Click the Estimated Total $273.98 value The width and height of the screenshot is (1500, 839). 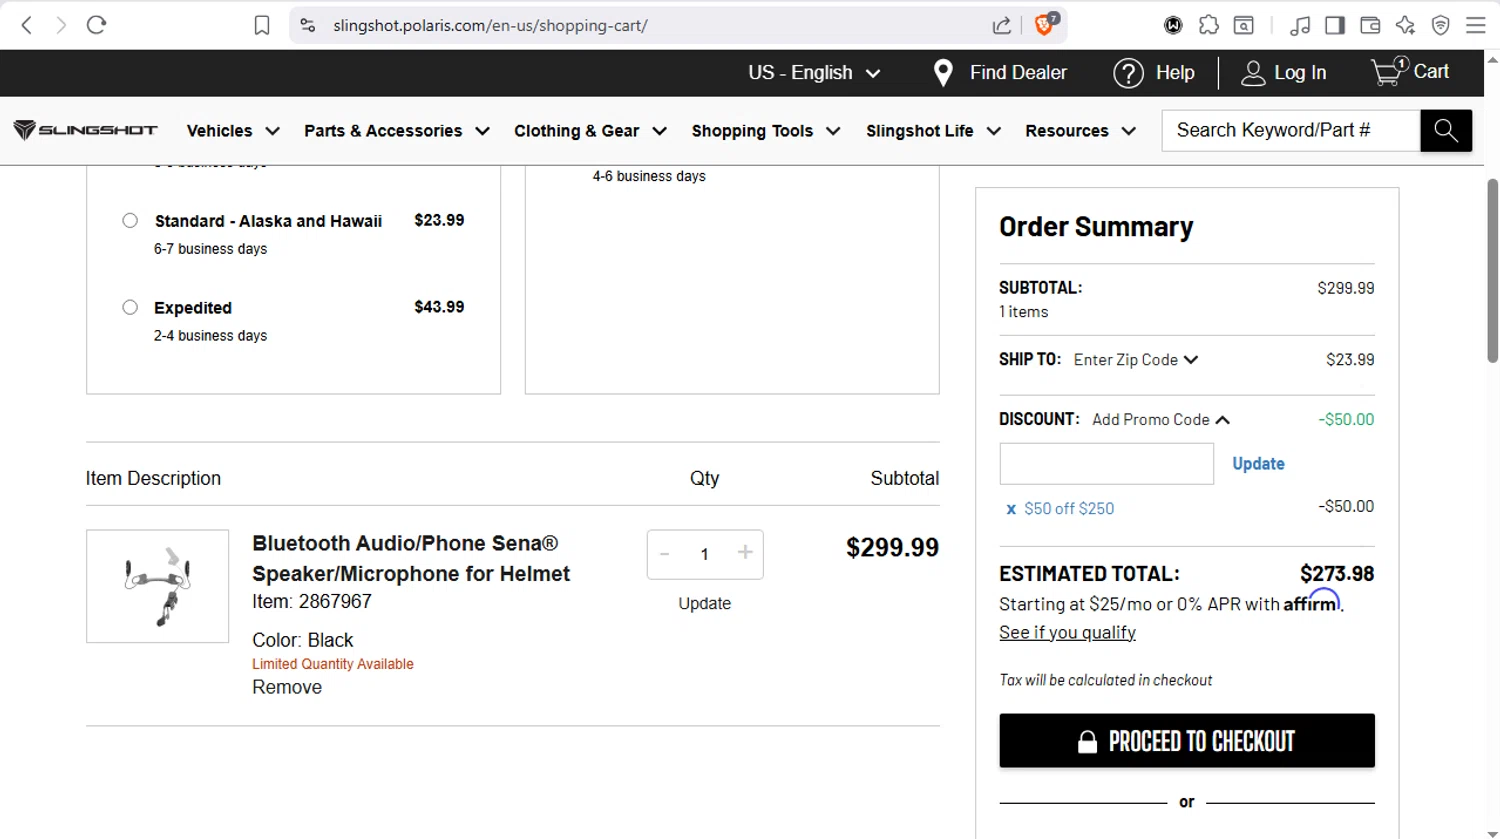point(1337,574)
